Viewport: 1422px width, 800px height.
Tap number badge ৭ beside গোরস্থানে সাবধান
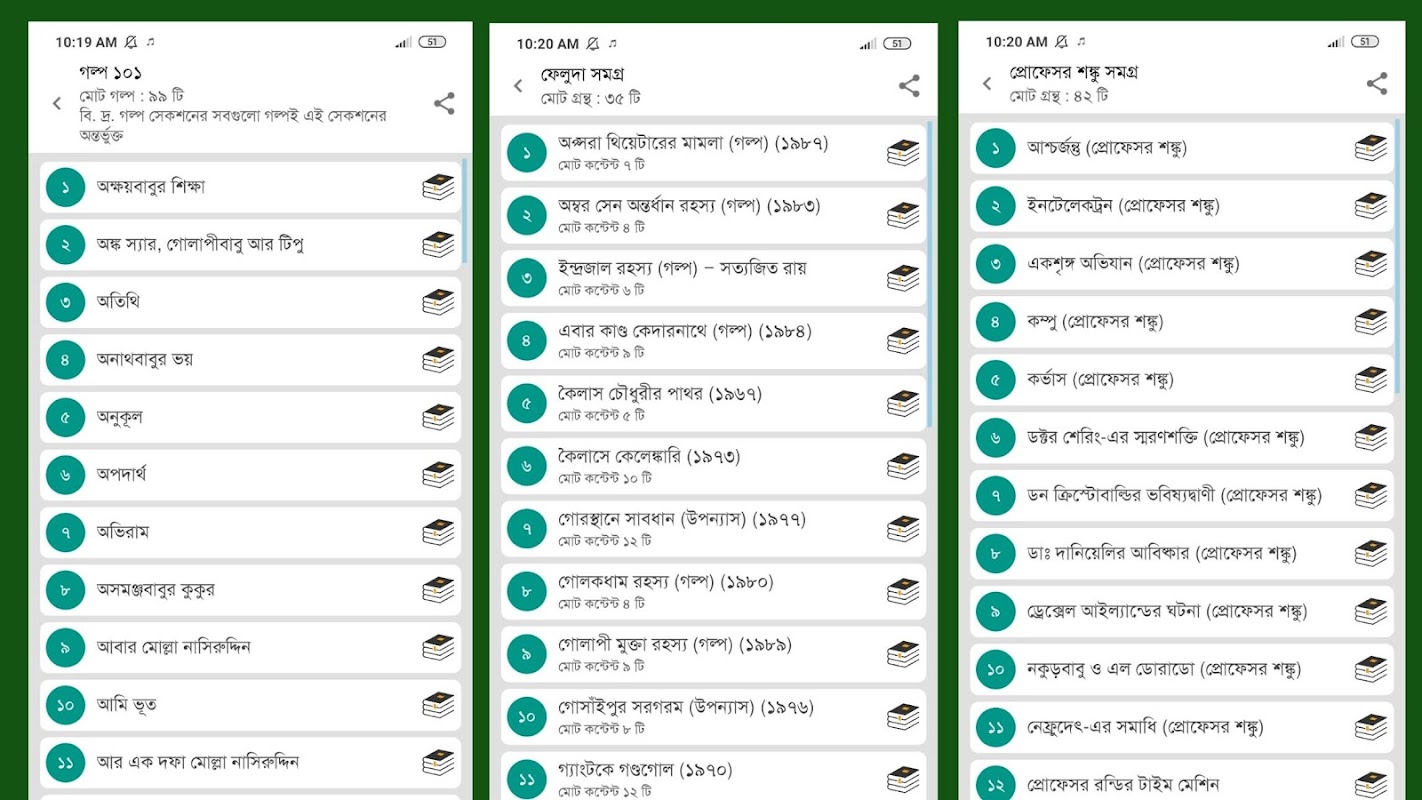coord(527,529)
